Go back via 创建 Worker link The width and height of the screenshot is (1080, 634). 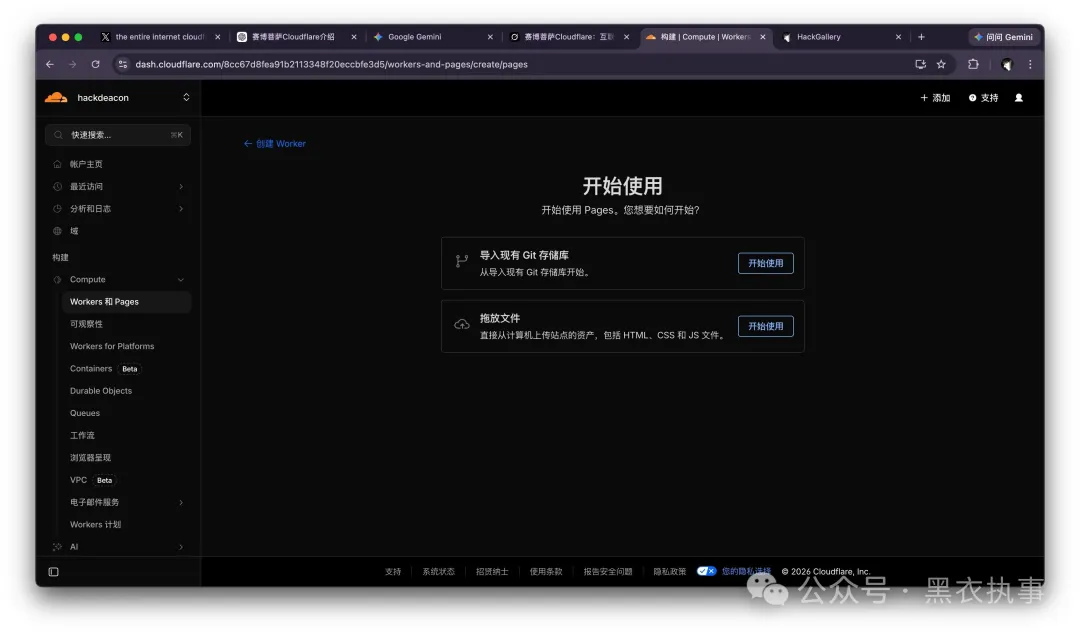tap(275, 143)
